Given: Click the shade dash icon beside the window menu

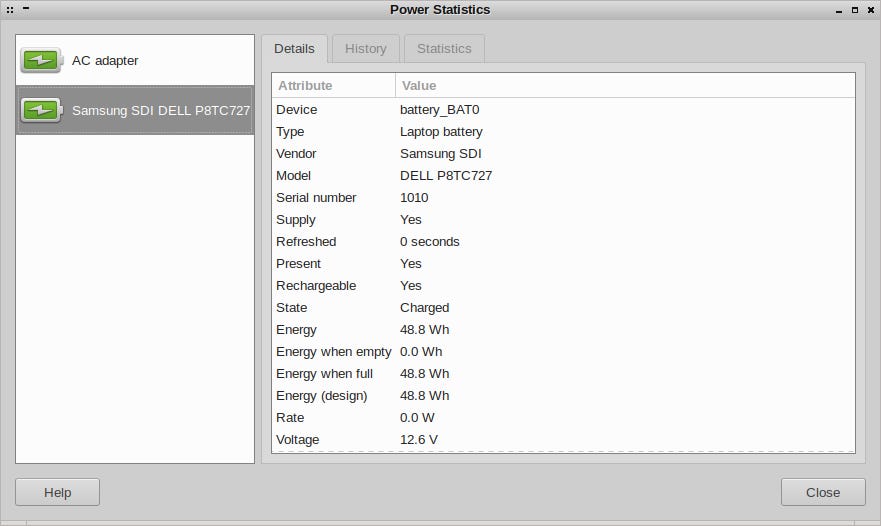Looking at the screenshot, I should click(26, 8).
